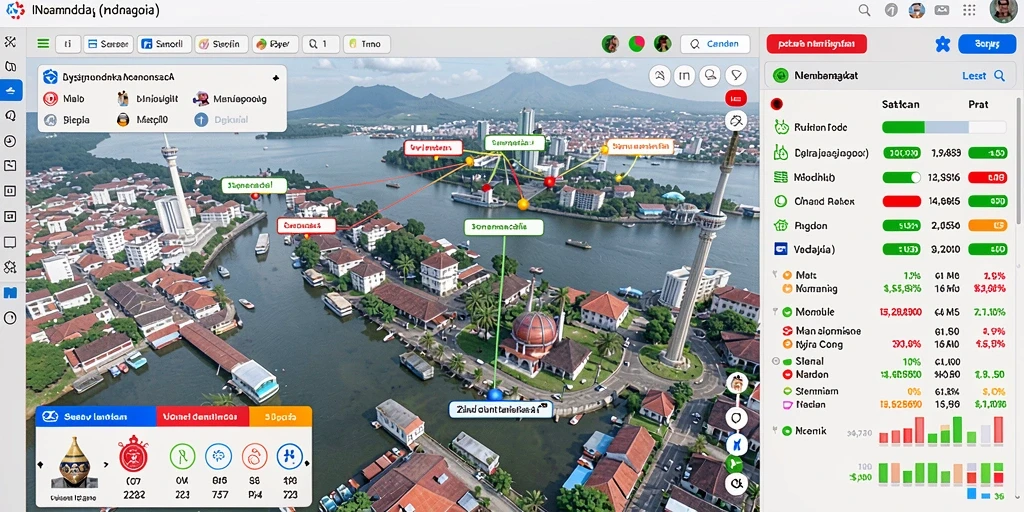The width and height of the screenshot is (1024, 512).
Task: Toggle the green Vedajda status pill
Action: (902, 249)
